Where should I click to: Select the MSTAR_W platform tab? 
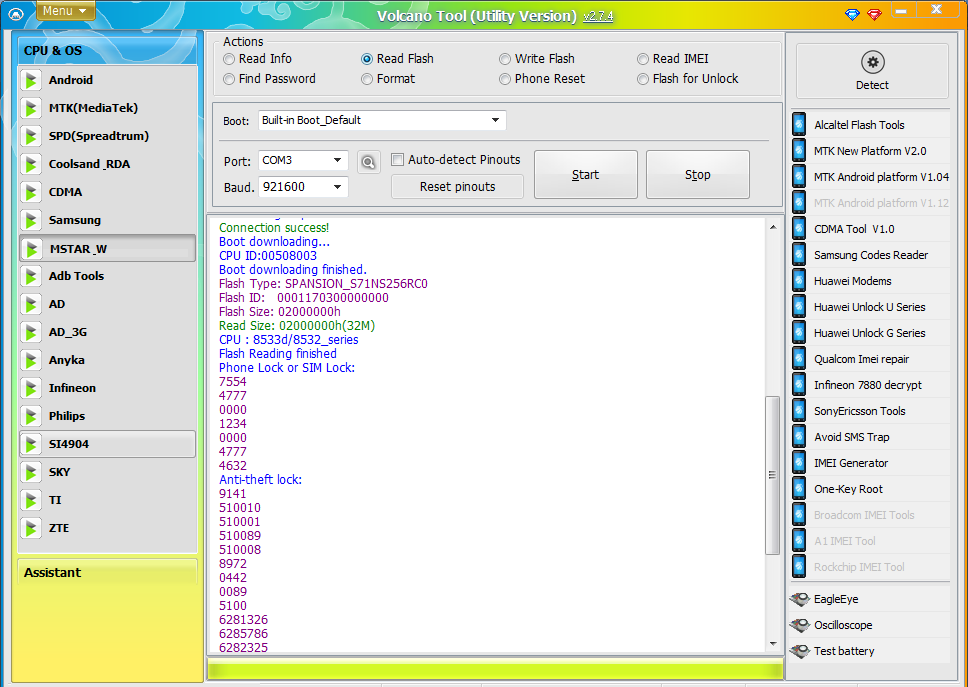107,249
